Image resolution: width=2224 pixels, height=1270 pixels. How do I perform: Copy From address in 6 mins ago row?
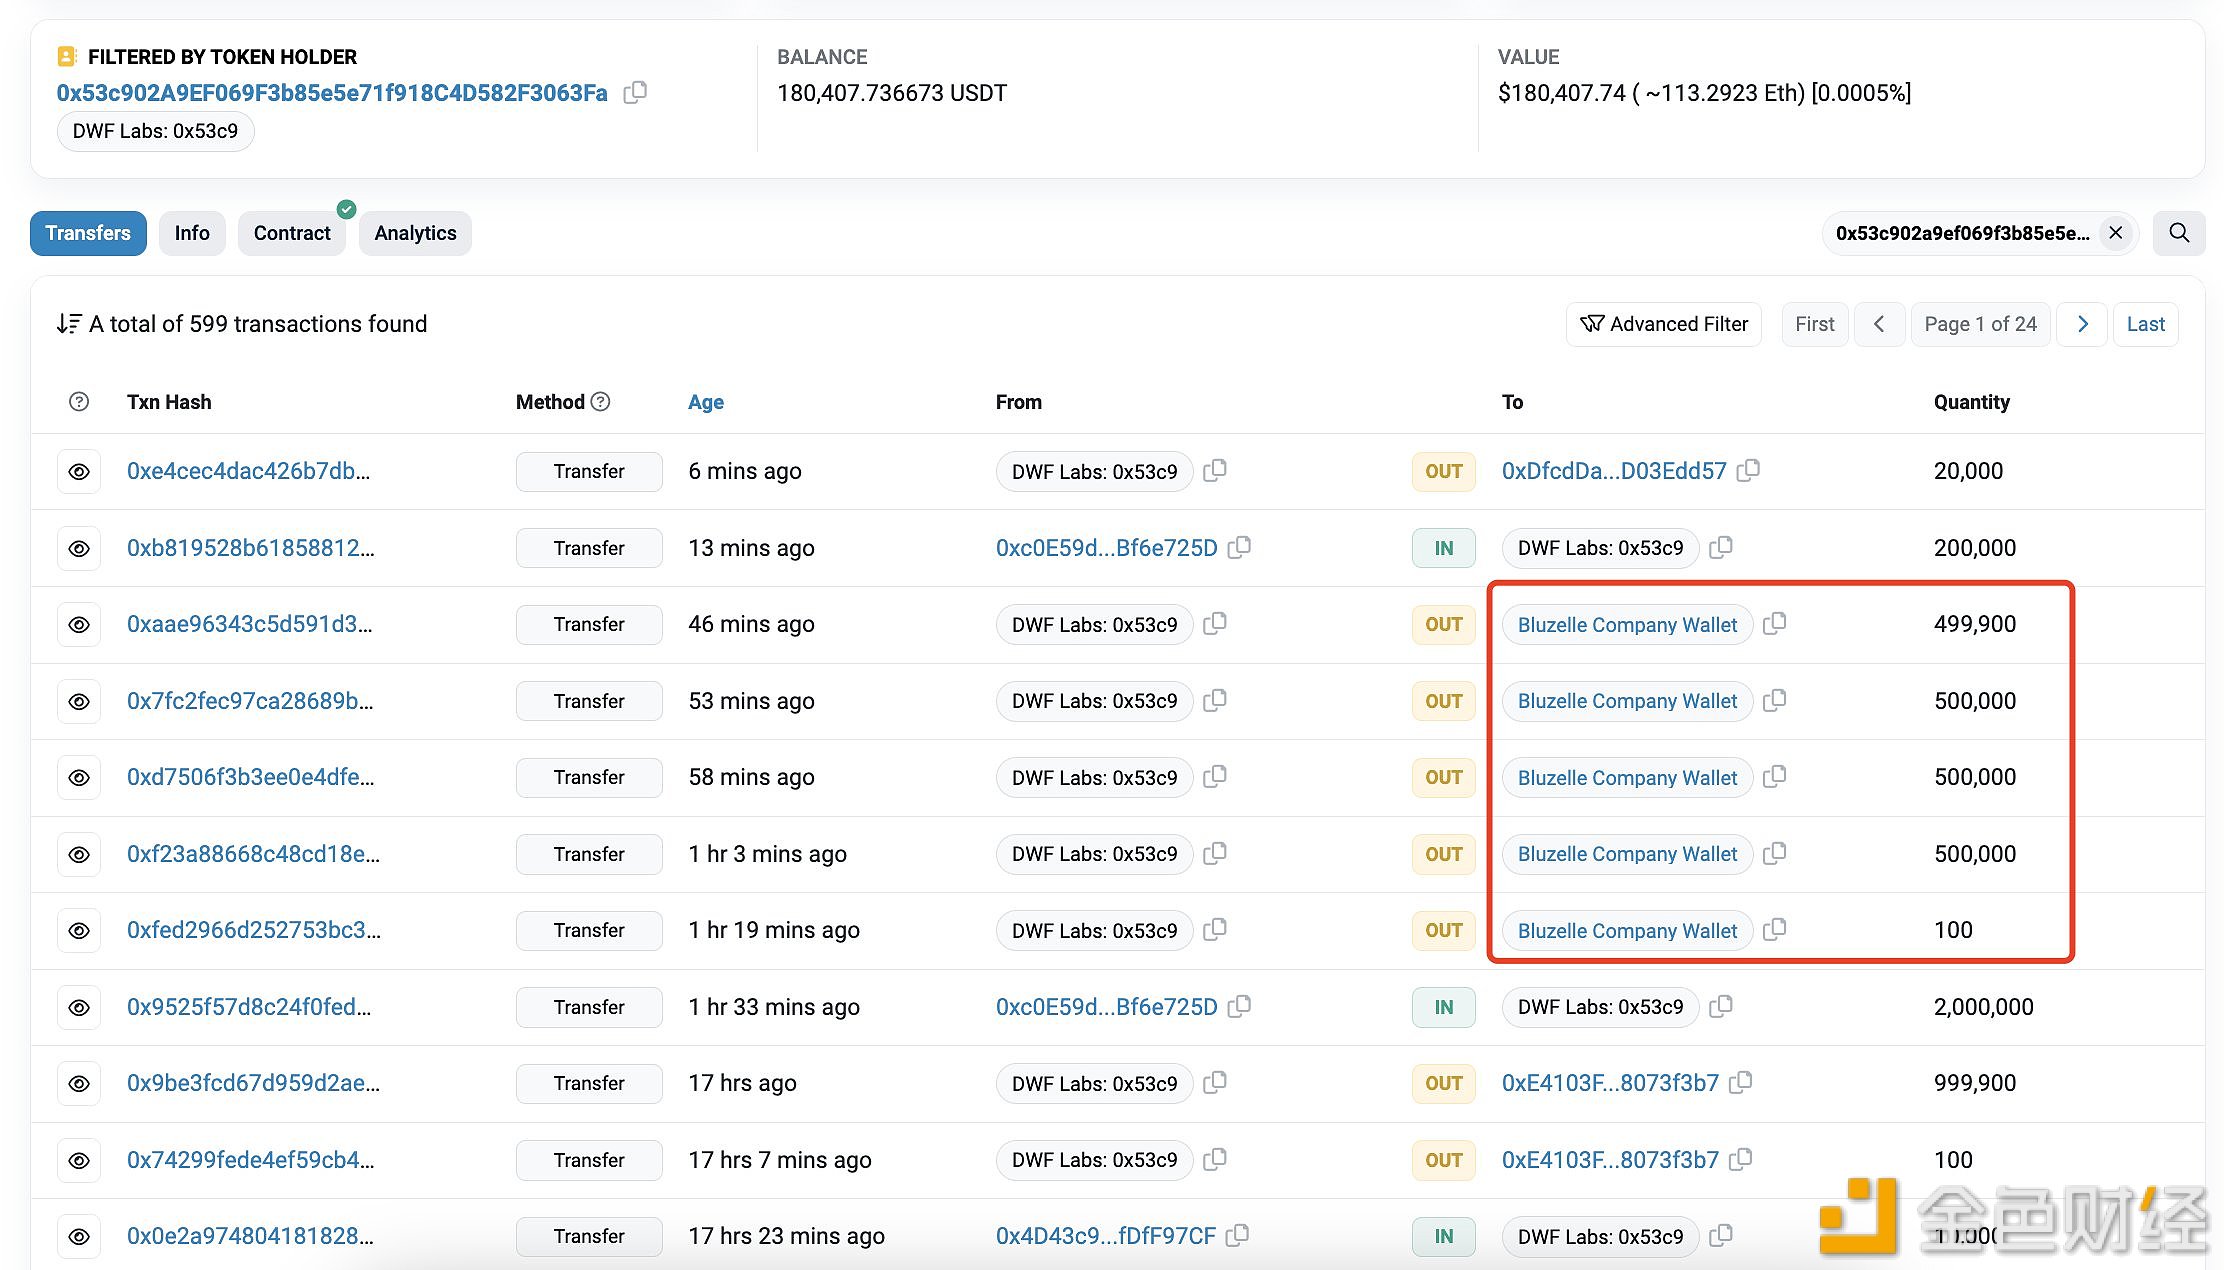[x=1215, y=470]
